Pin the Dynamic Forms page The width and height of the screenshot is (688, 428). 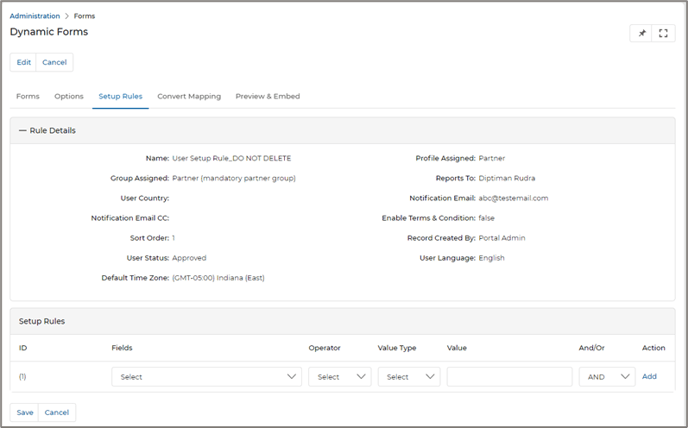pyautogui.click(x=642, y=33)
